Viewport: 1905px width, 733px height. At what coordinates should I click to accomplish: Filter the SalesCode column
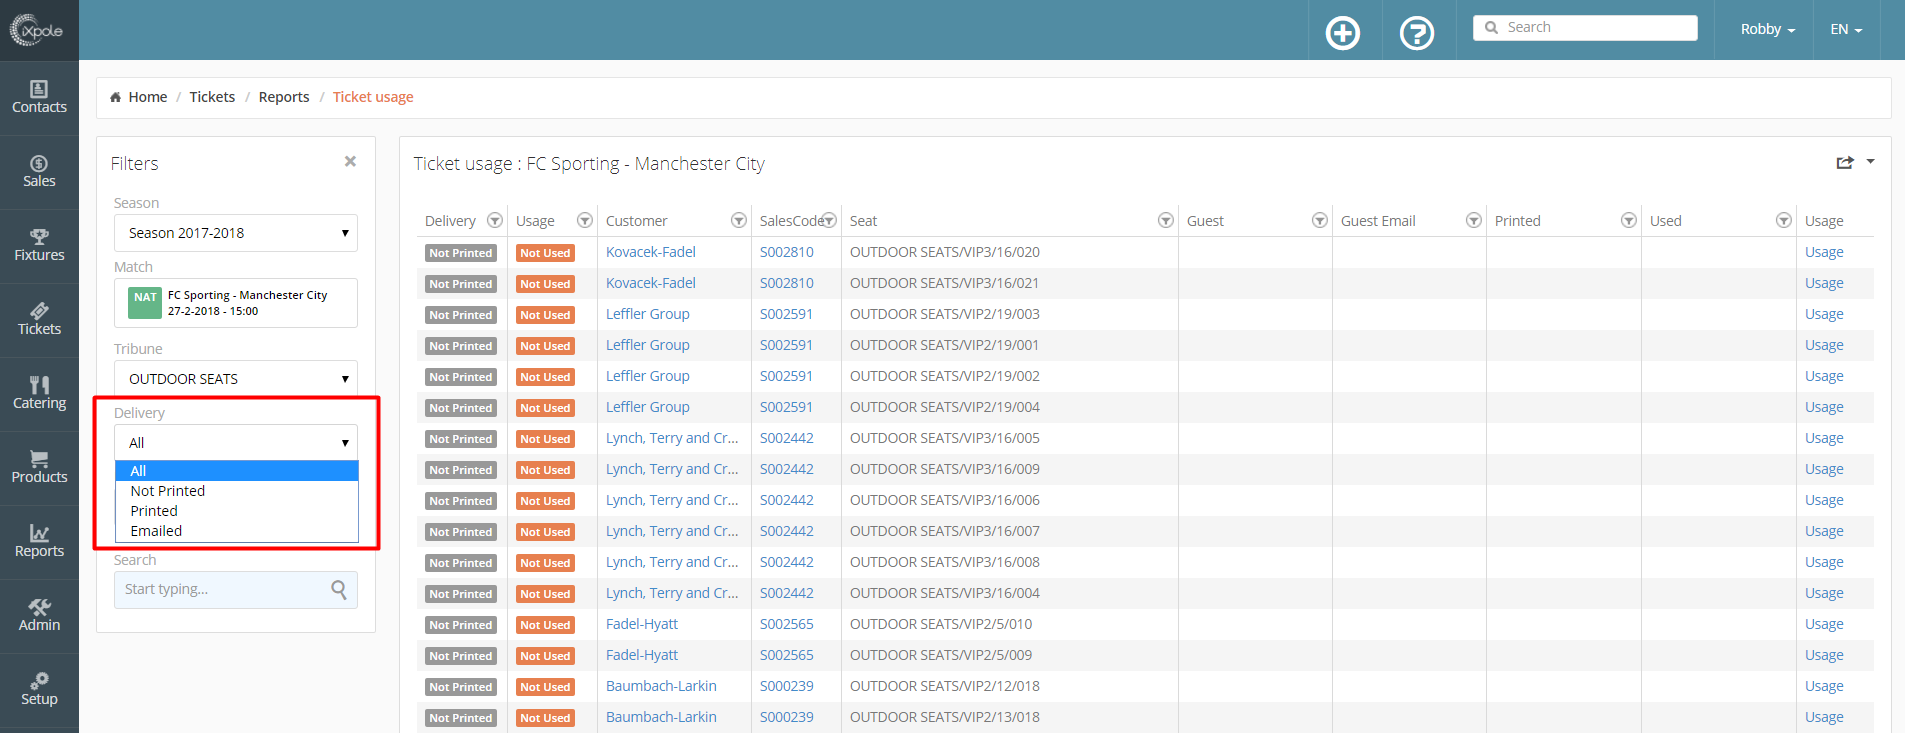829,220
